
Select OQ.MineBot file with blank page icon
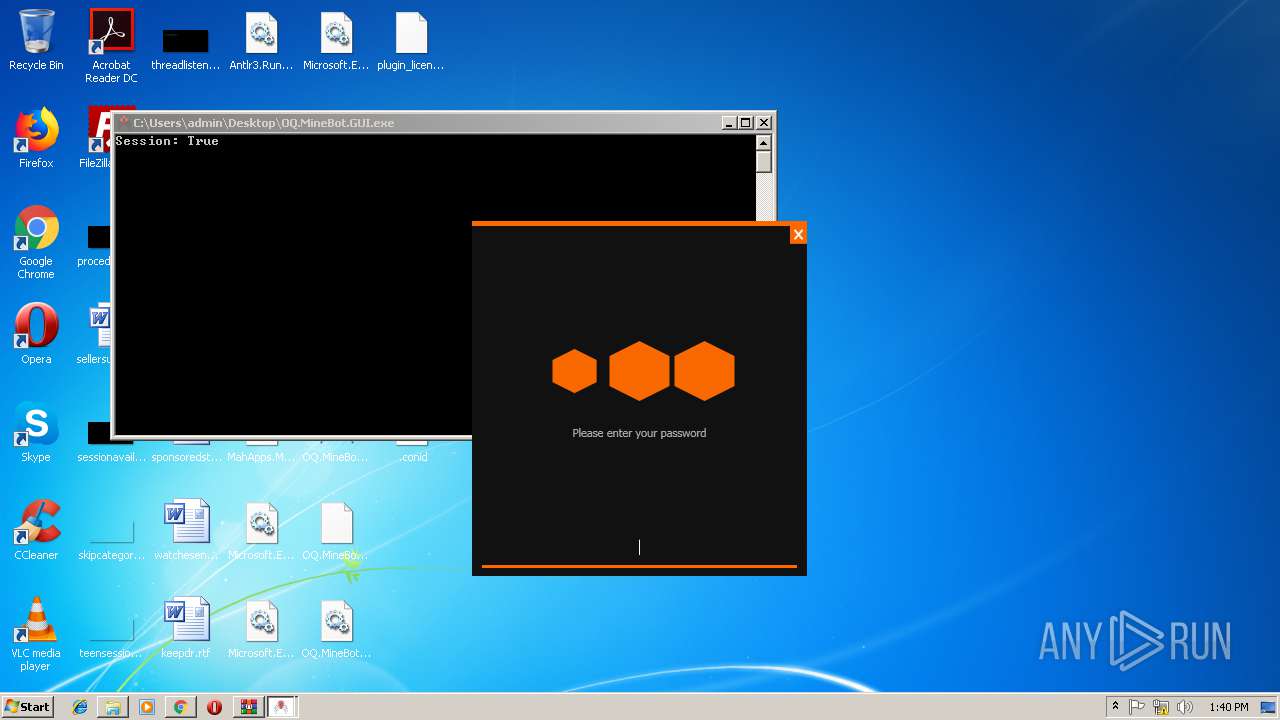pyautogui.click(x=337, y=530)
